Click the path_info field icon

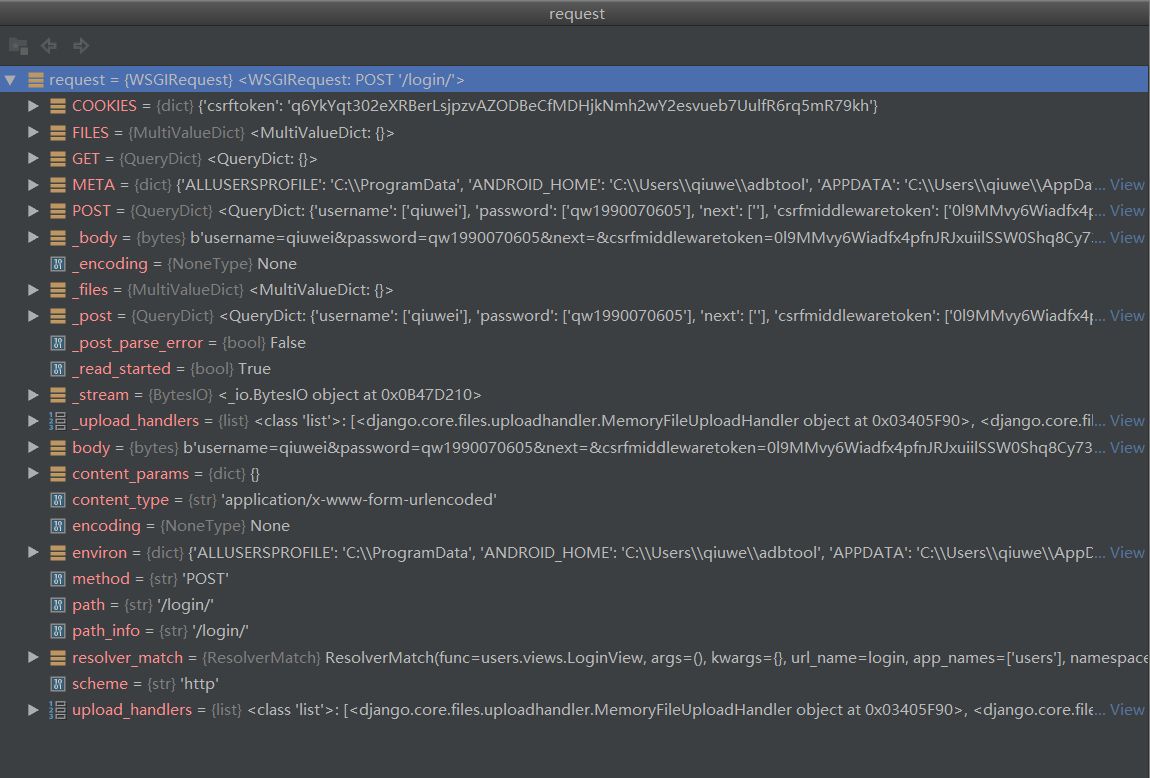pyautogui.click(x=58, y=631)
